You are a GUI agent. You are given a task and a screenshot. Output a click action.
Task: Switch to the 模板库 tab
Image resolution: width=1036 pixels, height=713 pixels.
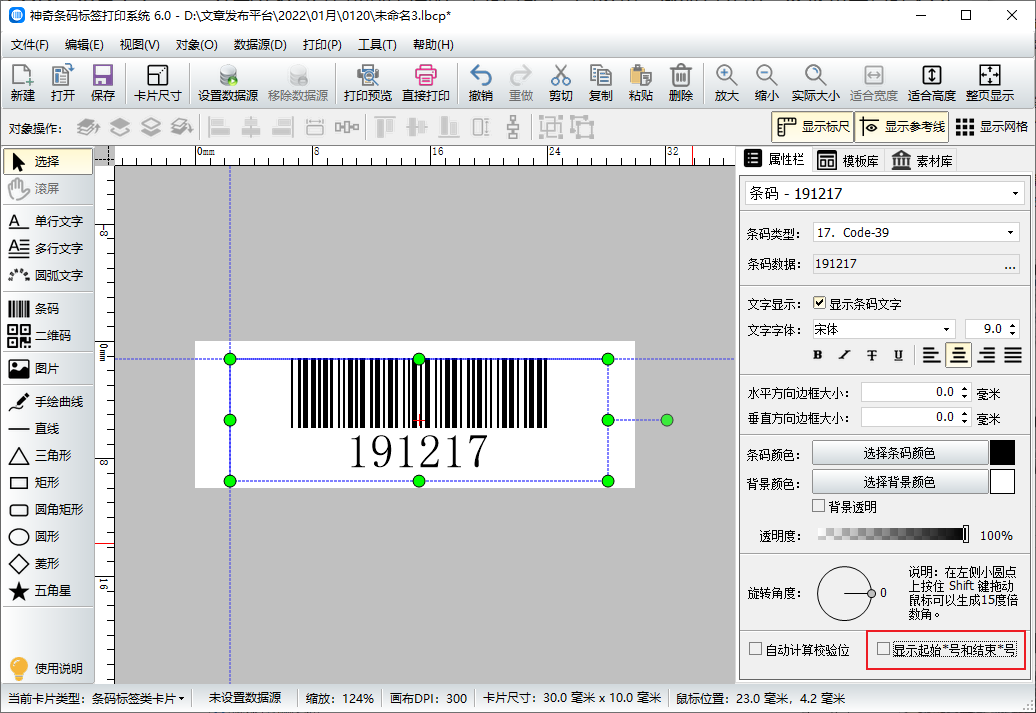click(848, 161)
